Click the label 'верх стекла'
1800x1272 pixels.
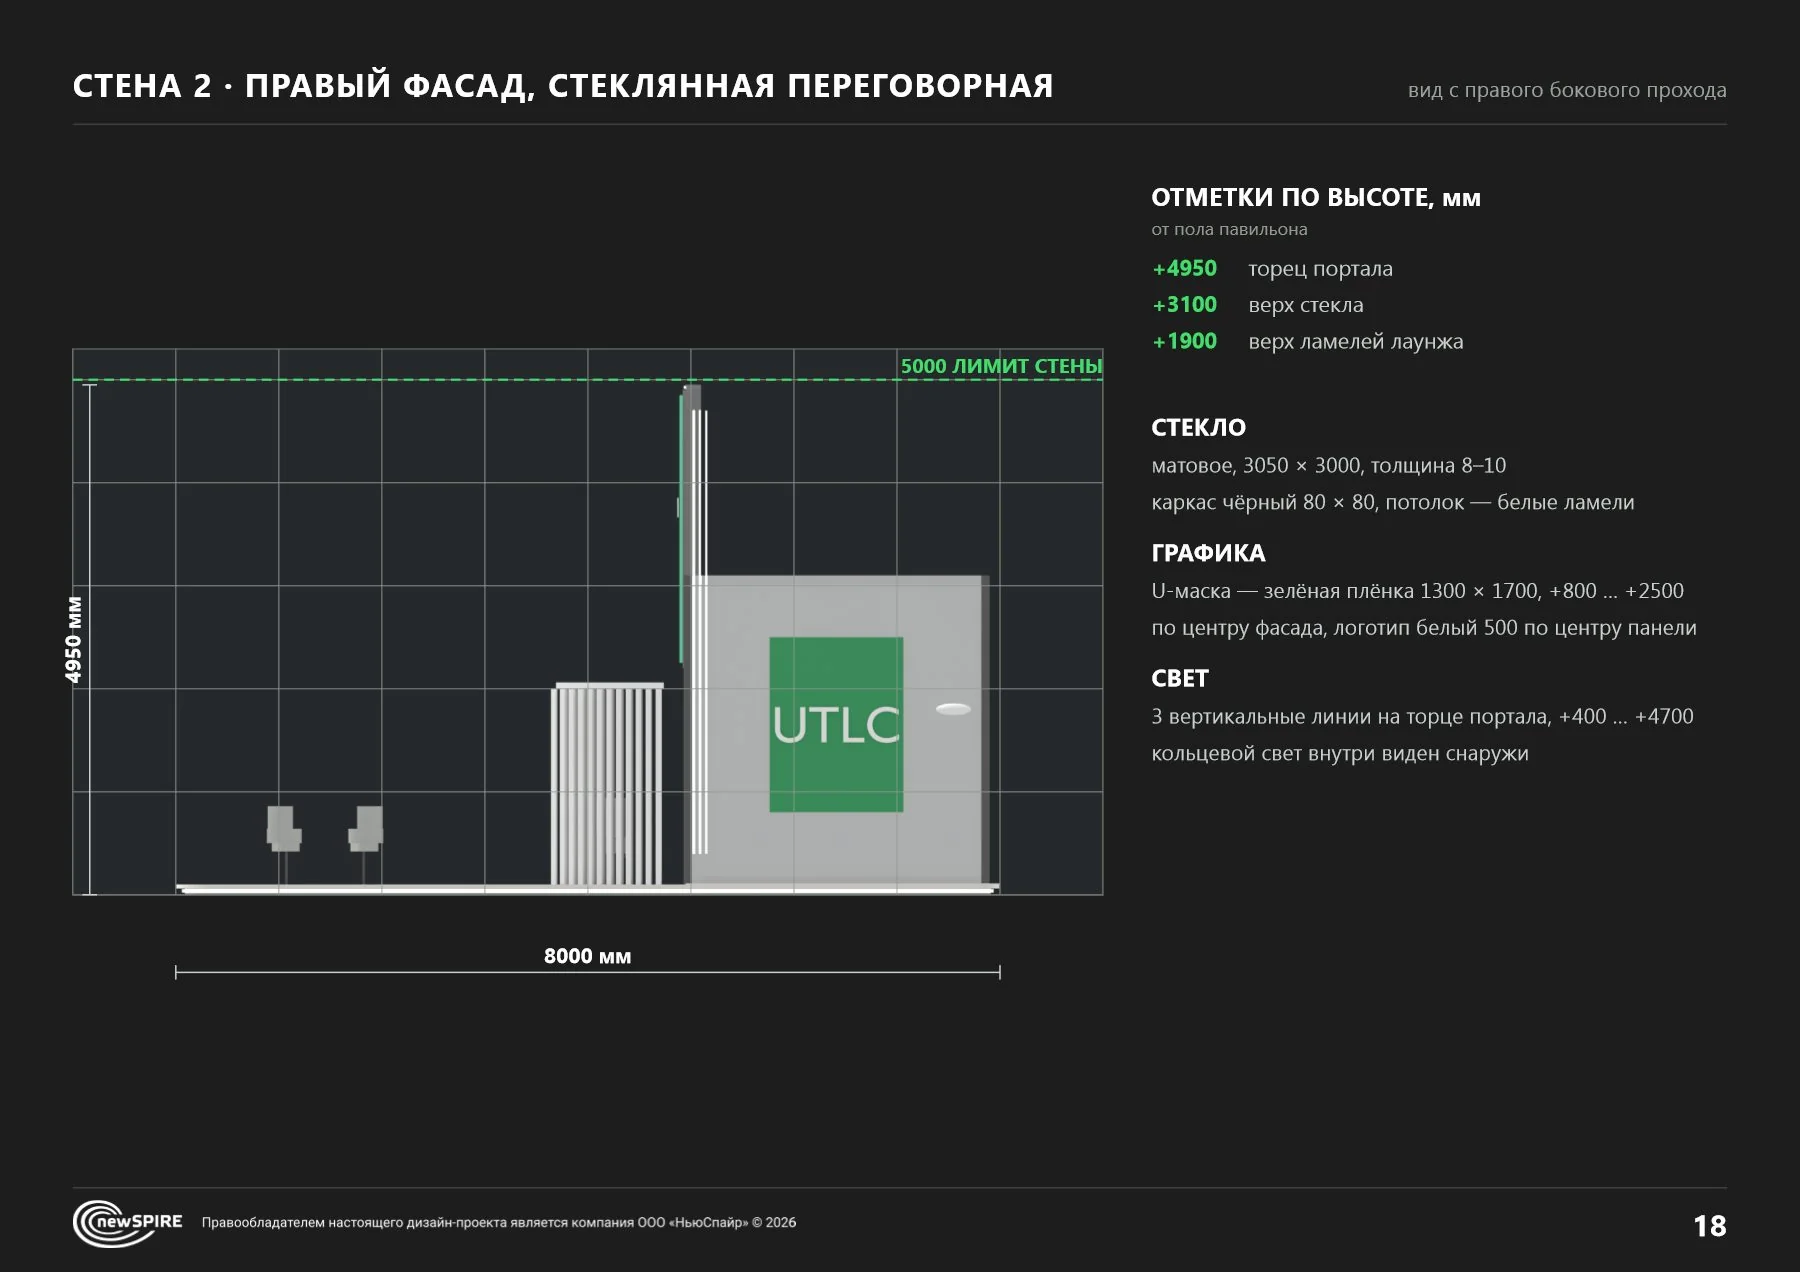[1306, 305]
